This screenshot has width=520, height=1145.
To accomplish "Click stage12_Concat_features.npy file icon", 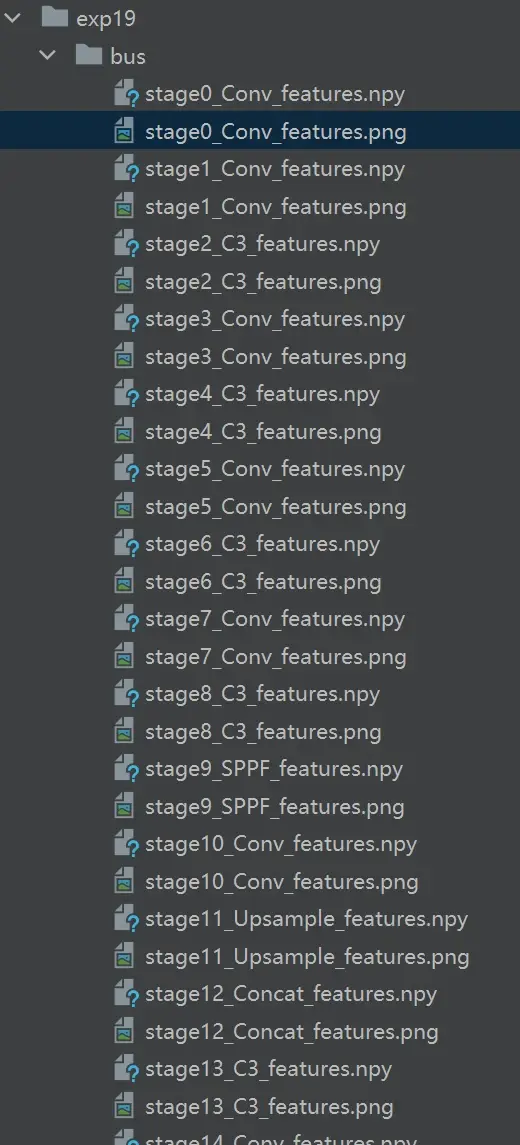I will (126, 994).
